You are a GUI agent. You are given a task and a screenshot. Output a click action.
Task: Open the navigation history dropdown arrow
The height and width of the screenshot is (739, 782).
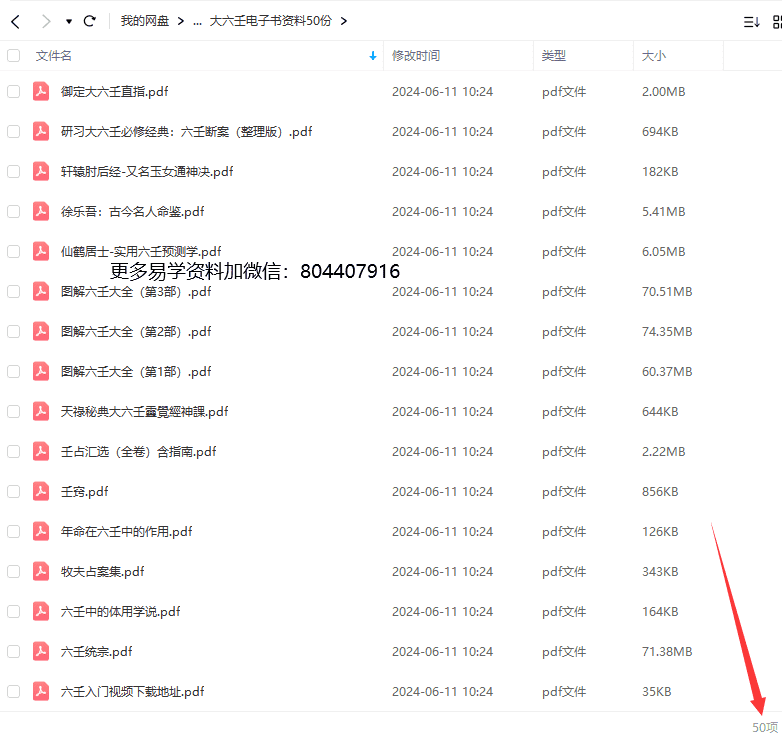click(68, 21)
